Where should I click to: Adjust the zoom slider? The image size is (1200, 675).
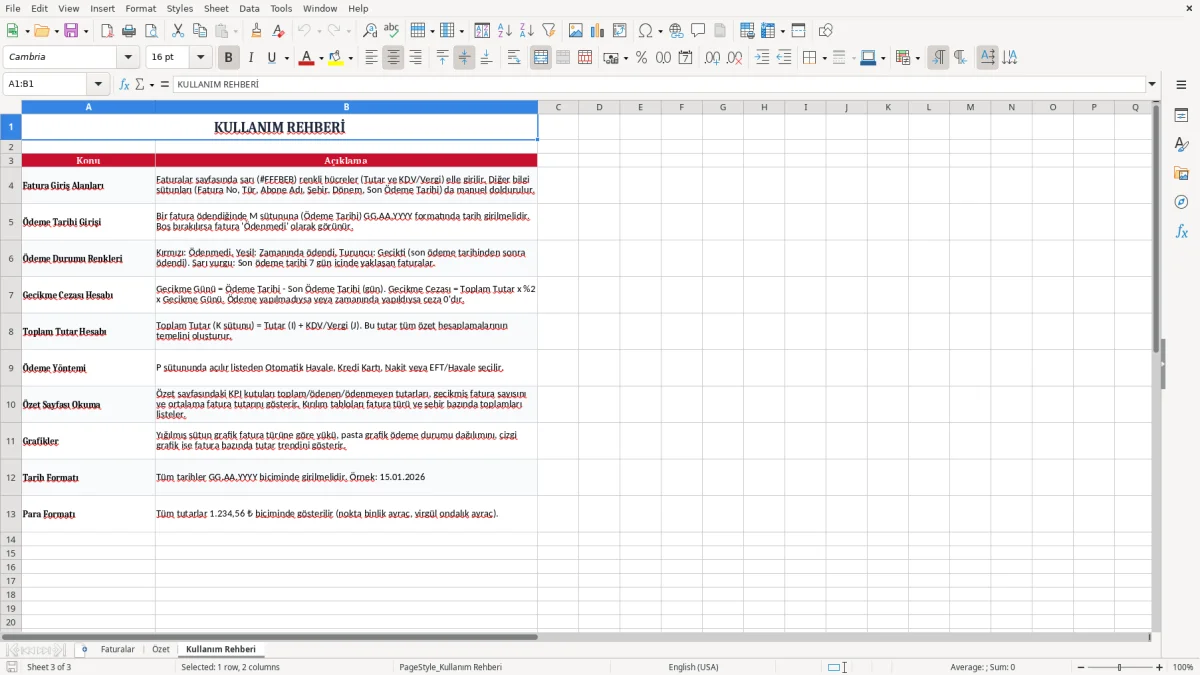(1119, 667)
